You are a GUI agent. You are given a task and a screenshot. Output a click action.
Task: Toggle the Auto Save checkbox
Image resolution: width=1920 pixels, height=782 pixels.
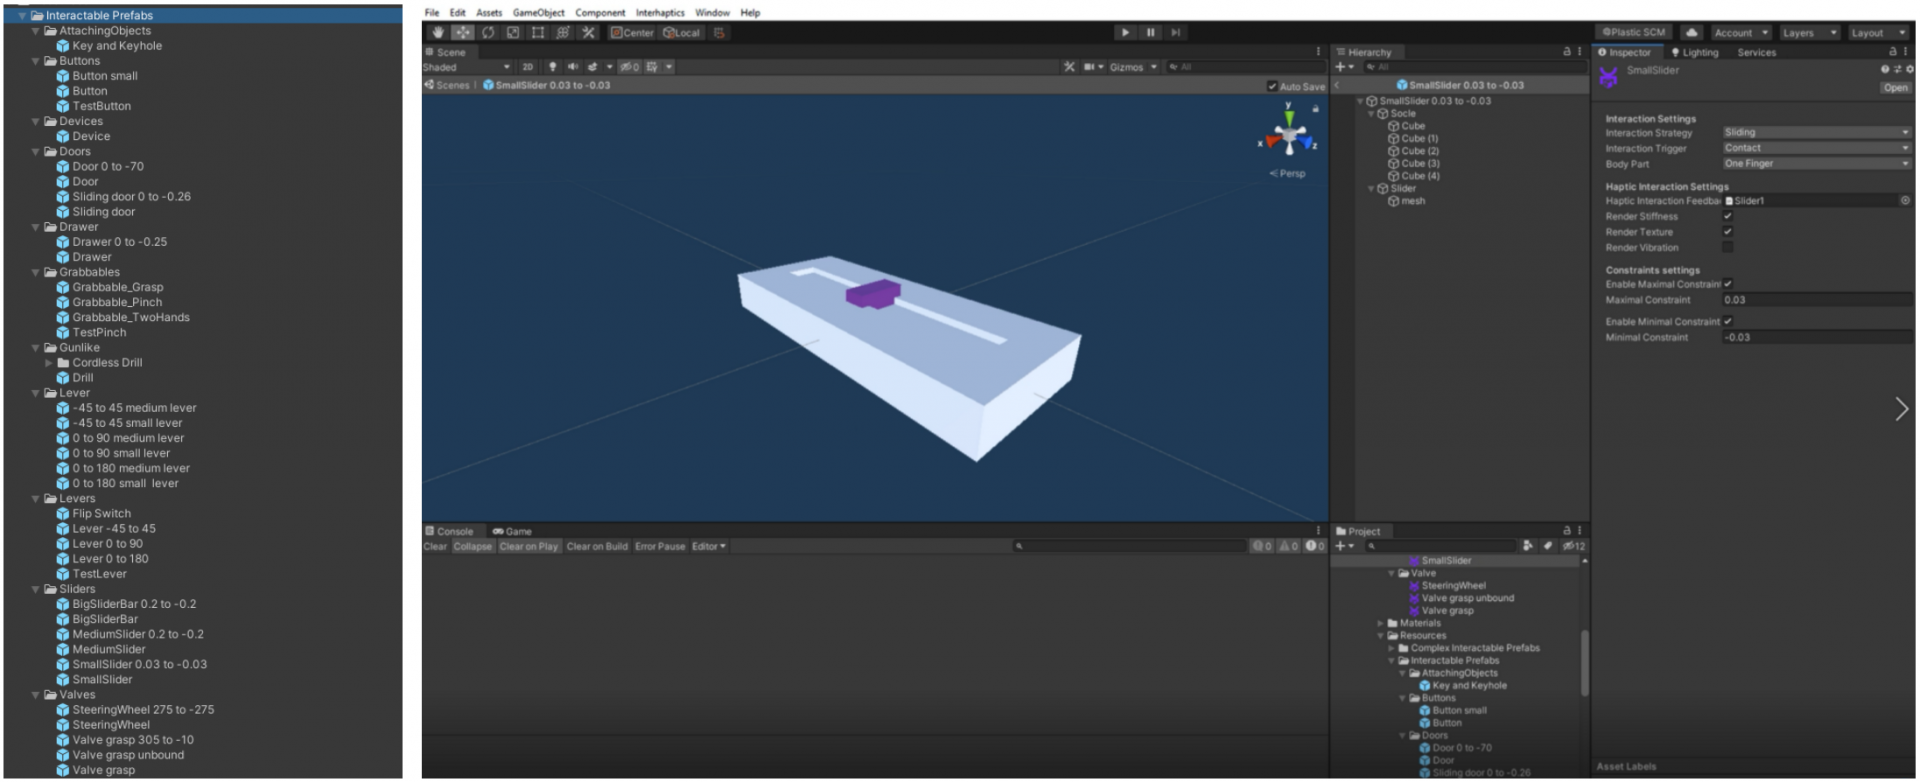pos(1272,87)
